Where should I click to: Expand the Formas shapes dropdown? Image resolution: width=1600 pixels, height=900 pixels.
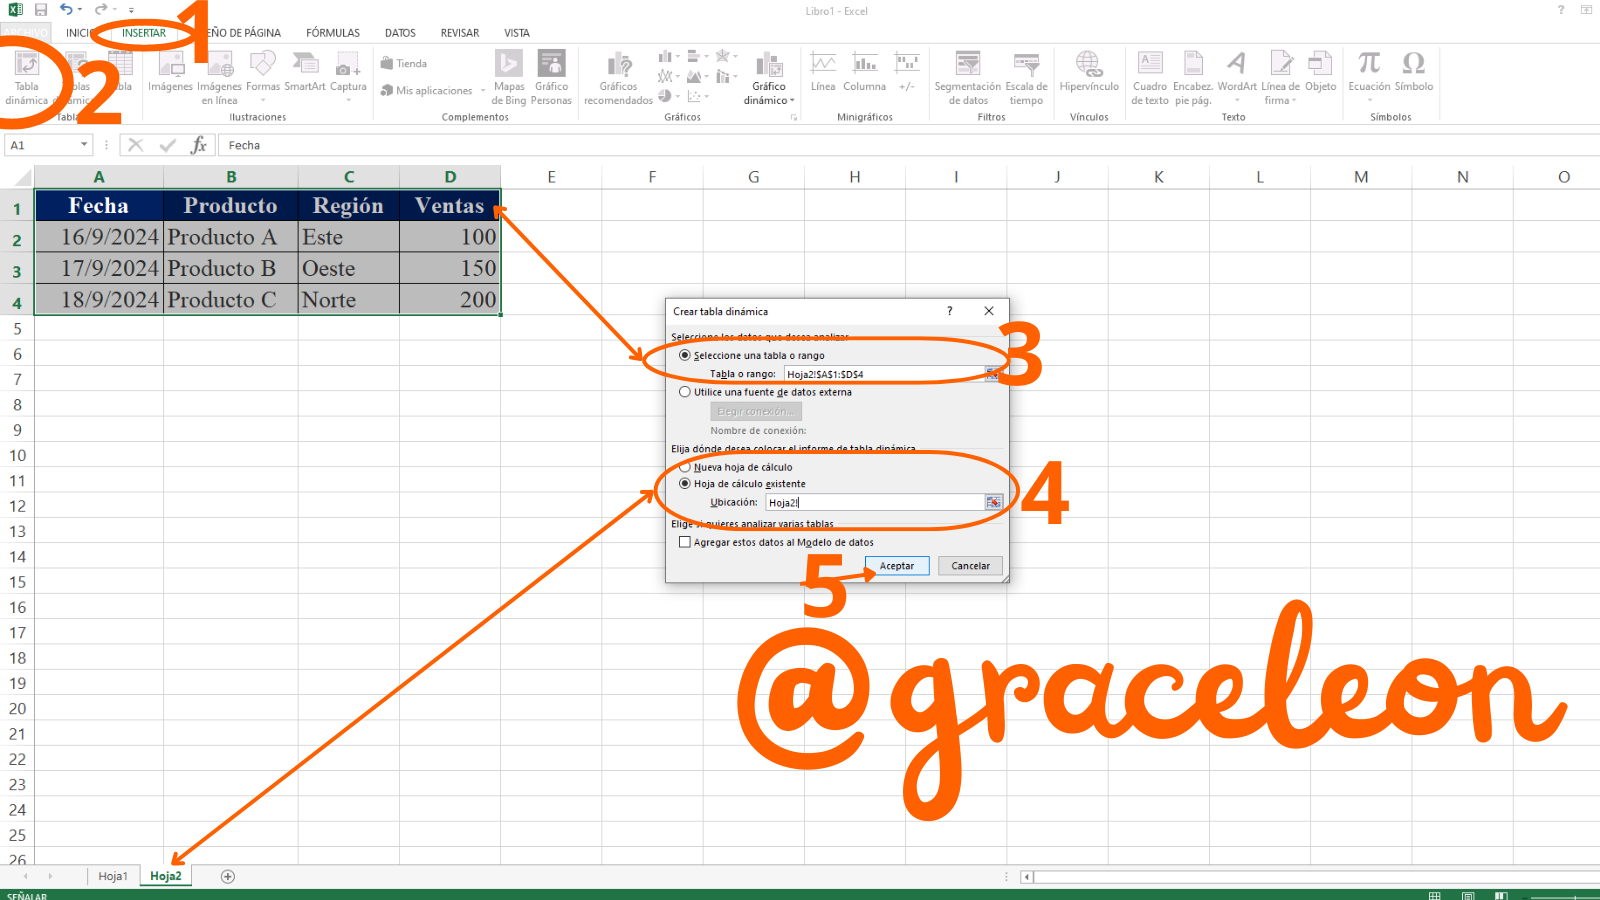[263, 100]
